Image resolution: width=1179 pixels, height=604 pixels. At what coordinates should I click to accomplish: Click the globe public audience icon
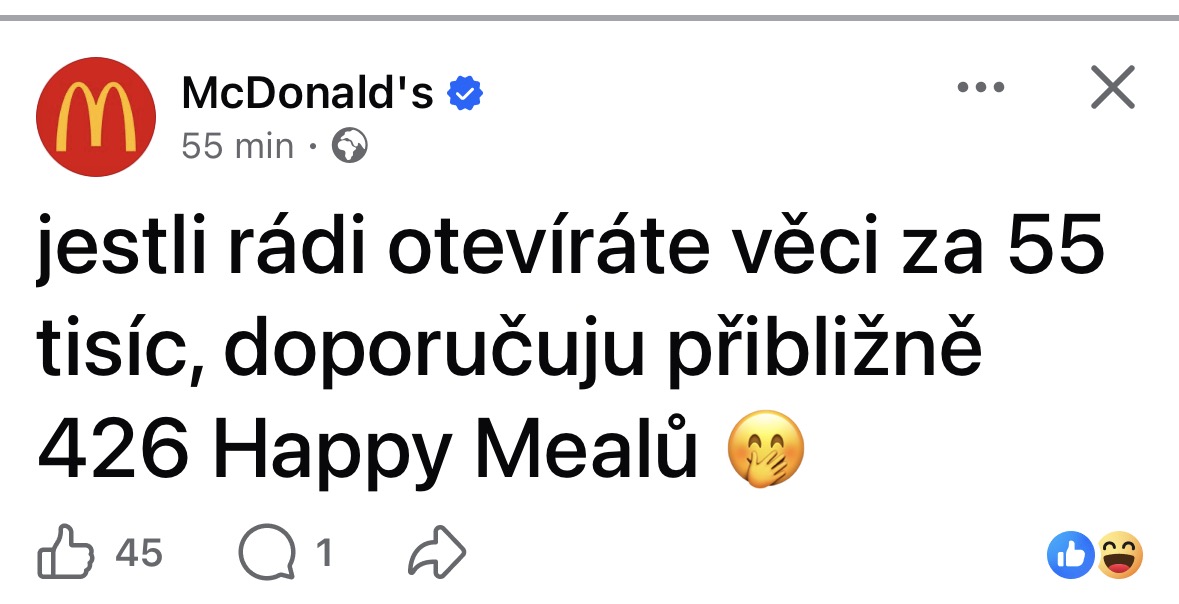click(x=350, y=145)
